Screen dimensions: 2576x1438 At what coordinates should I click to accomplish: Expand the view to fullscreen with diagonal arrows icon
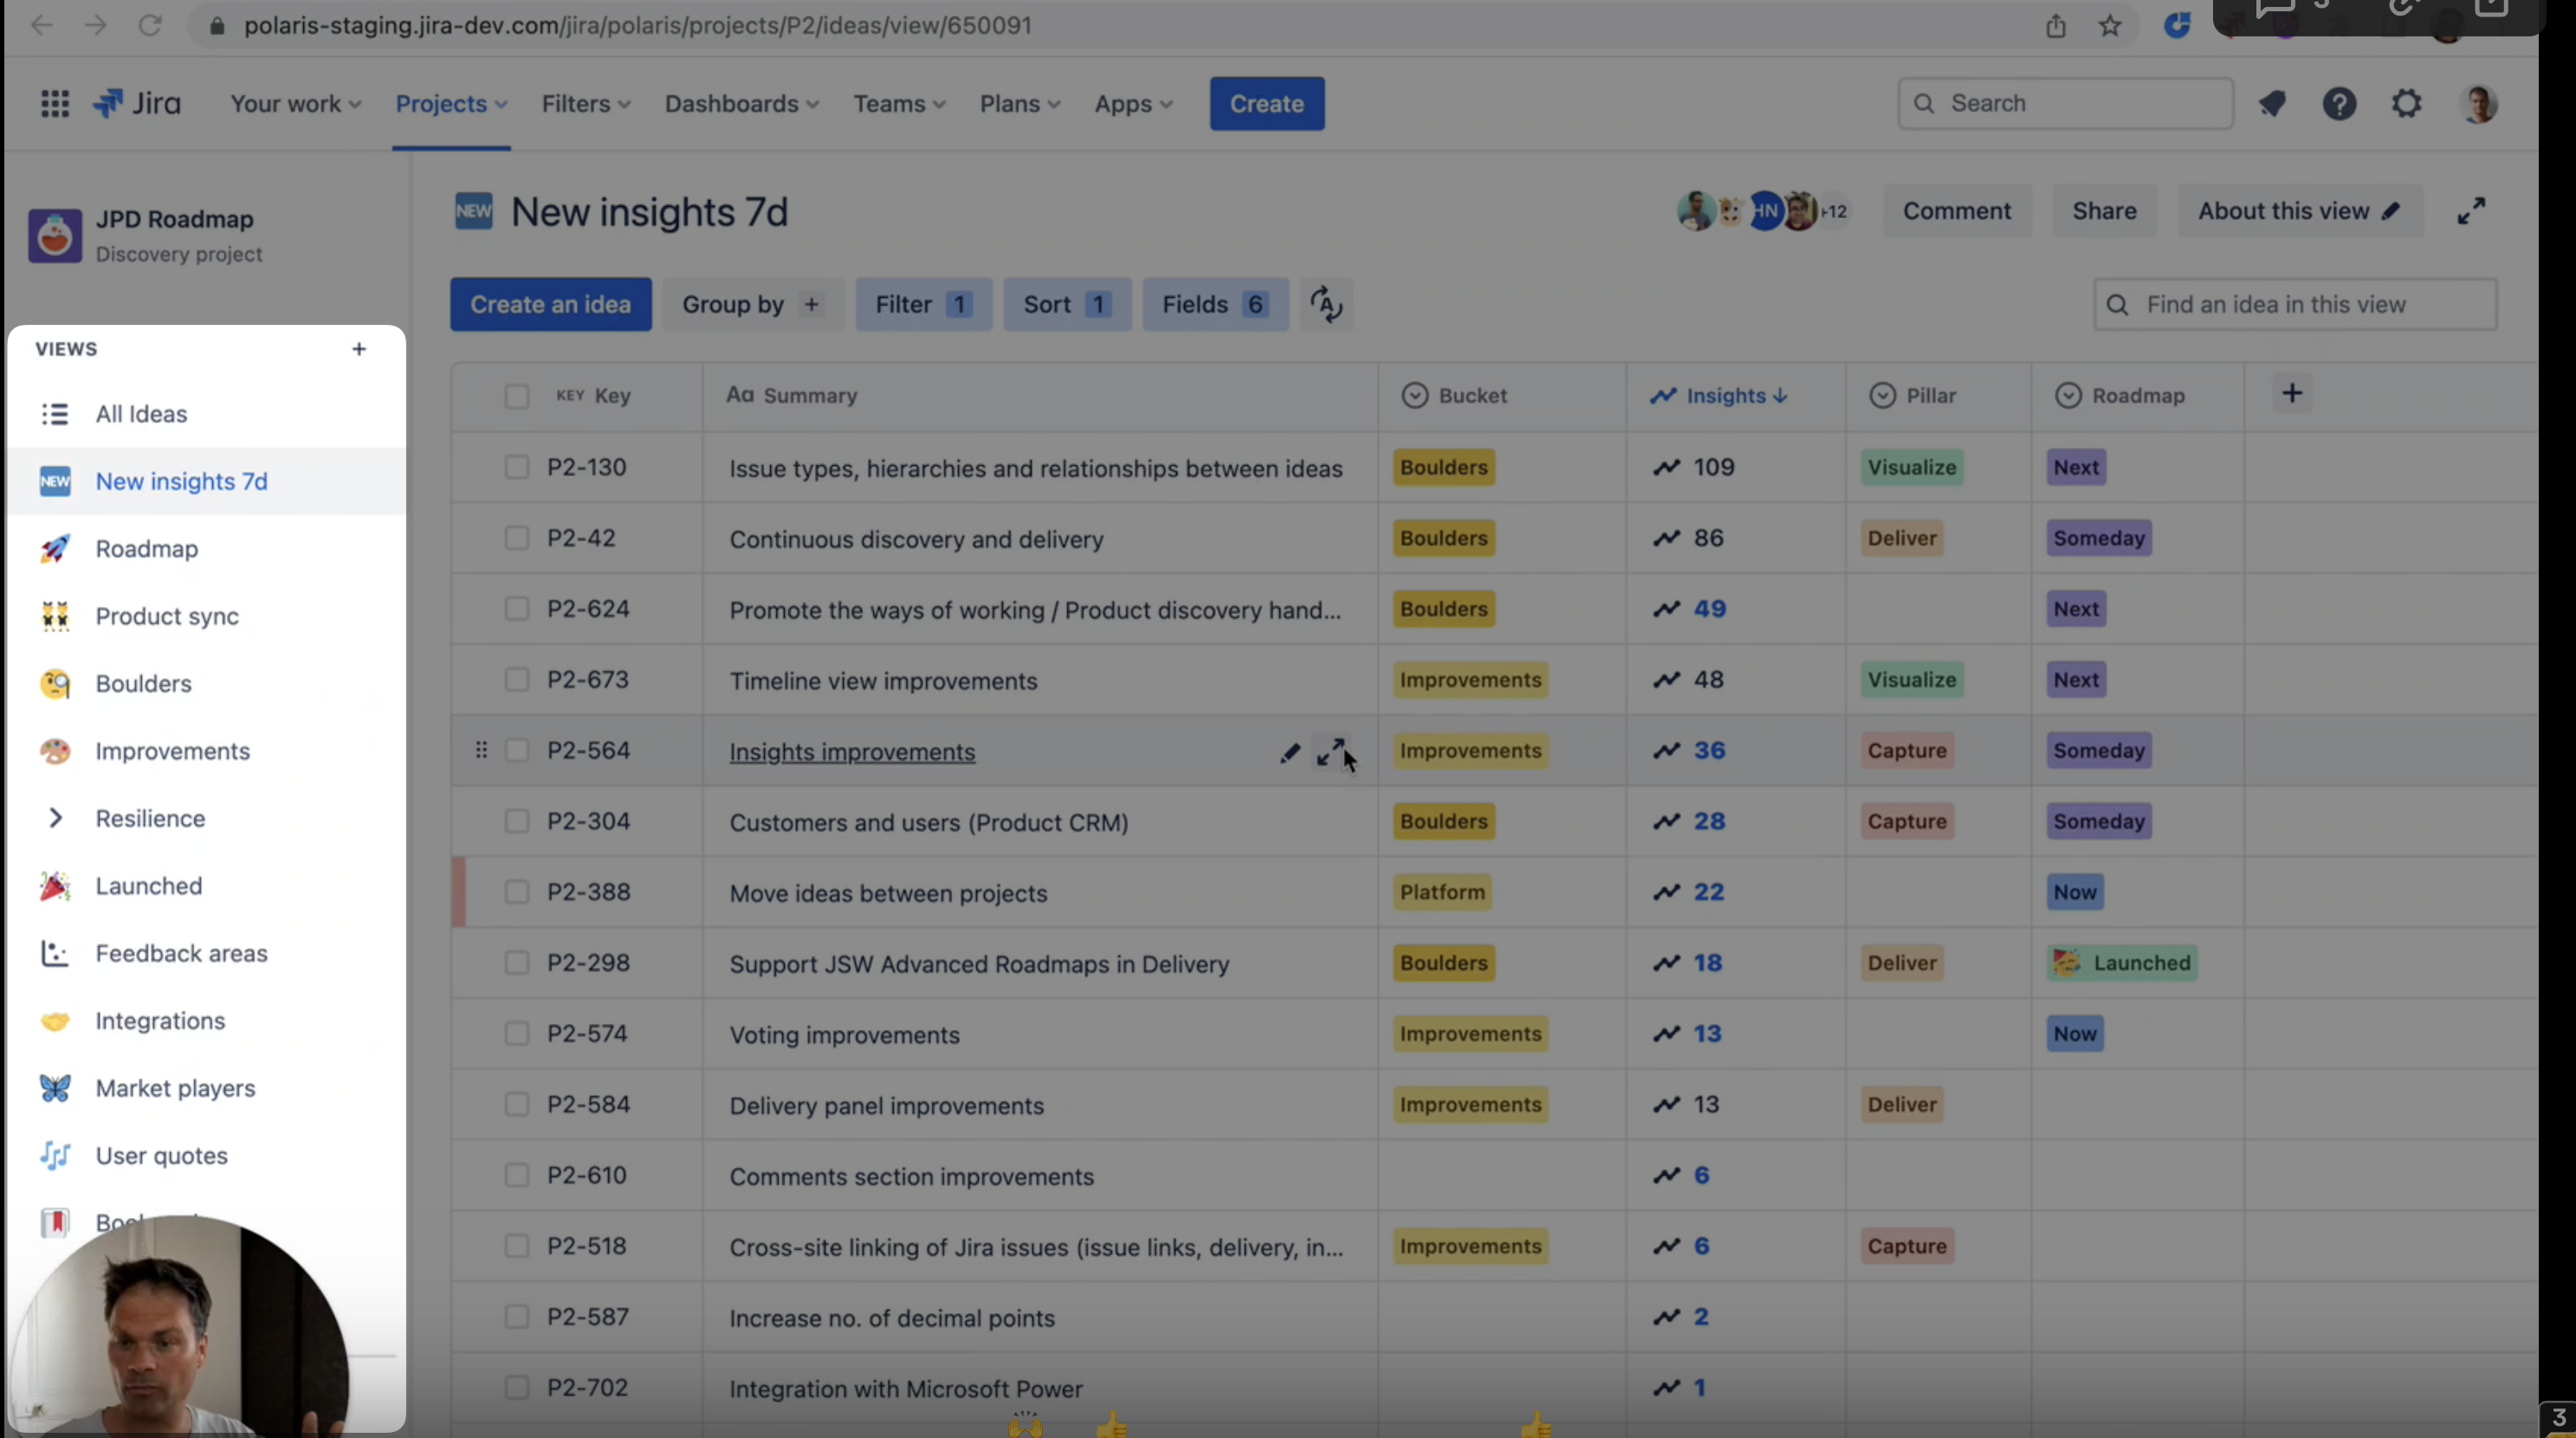[x=2472, y=210]
